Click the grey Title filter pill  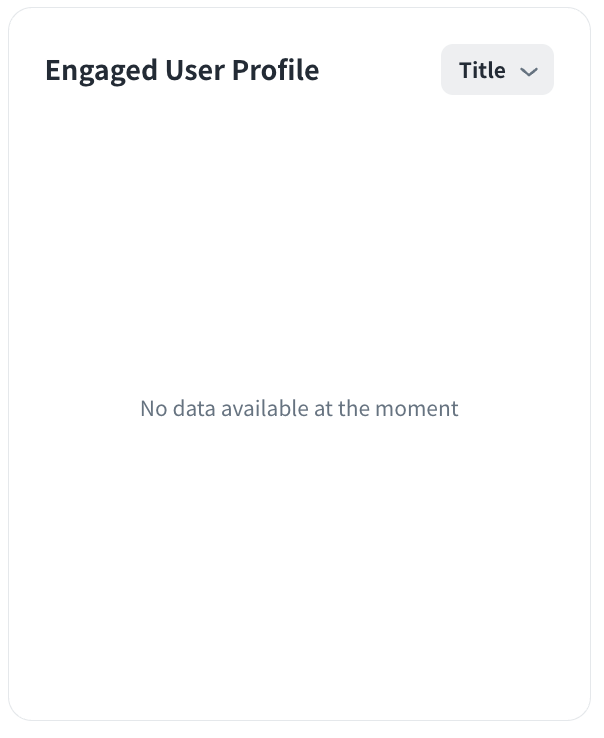pyautogui.click(x=497, y=70)
